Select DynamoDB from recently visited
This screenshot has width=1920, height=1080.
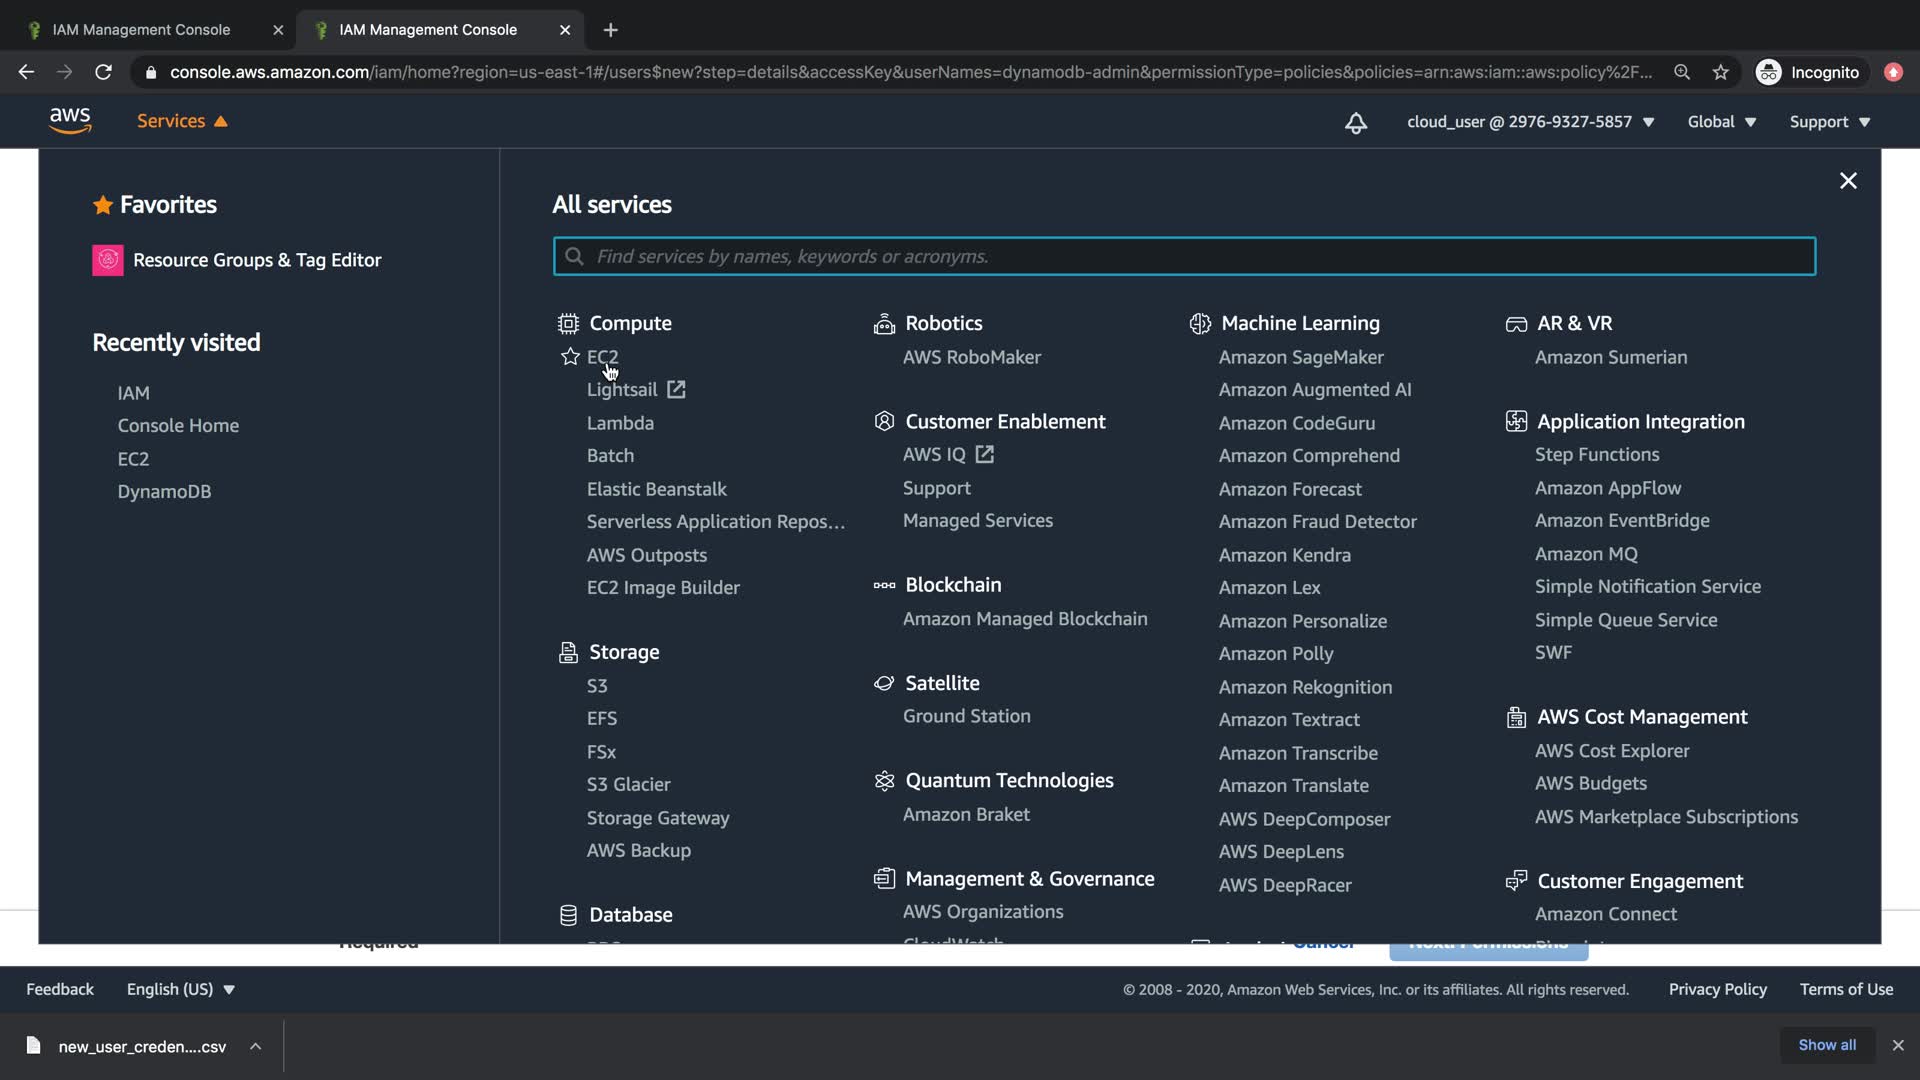(164, 492)
